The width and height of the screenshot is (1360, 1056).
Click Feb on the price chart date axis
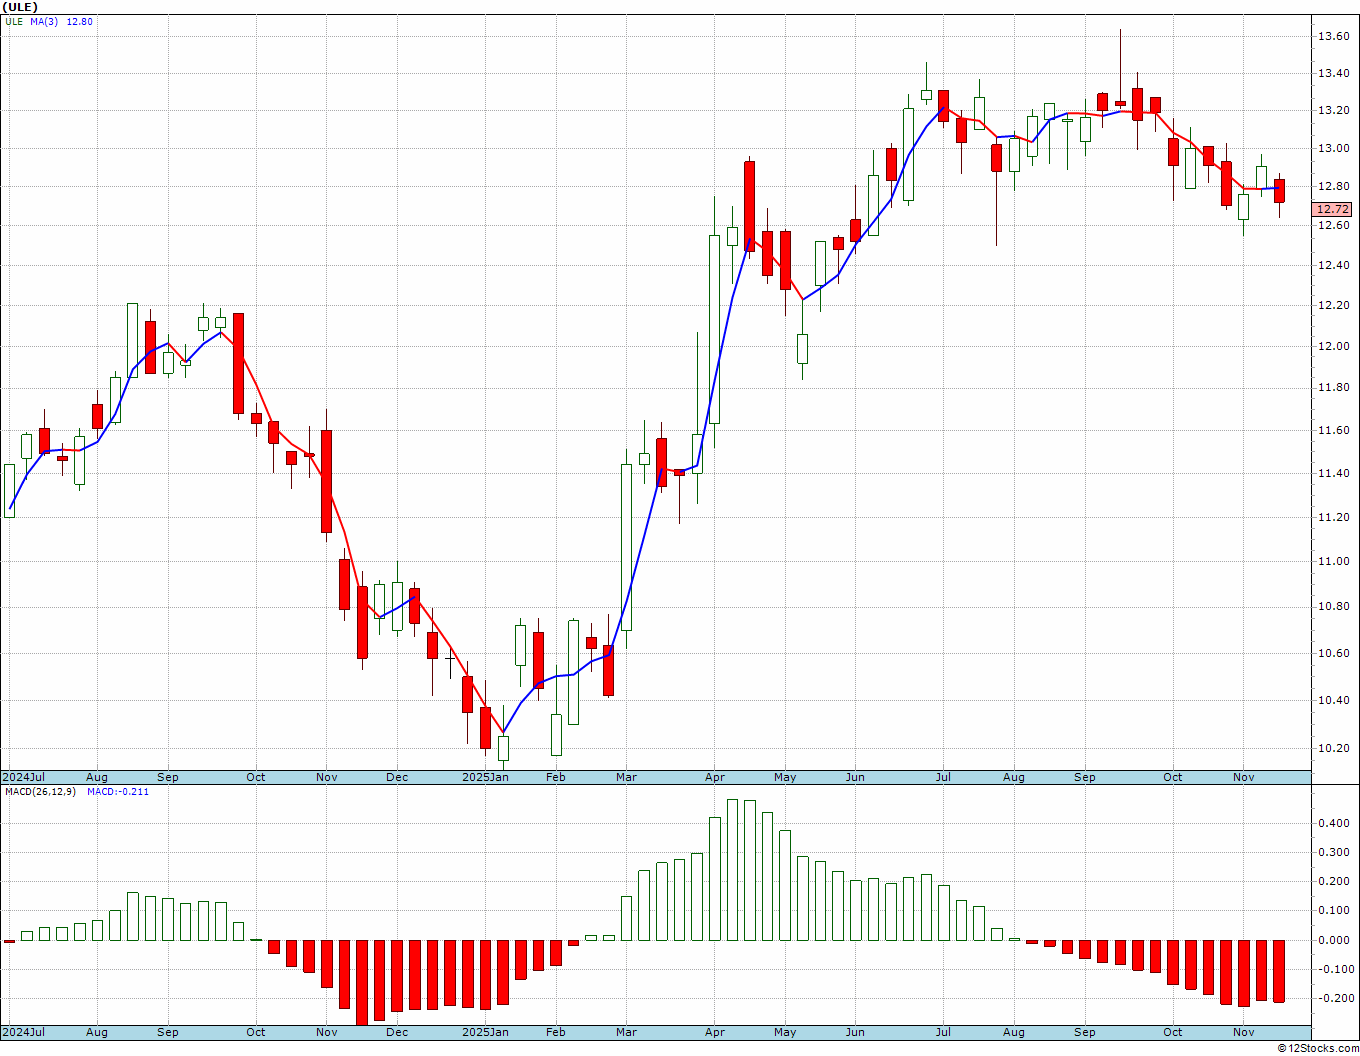pos(555,777)
